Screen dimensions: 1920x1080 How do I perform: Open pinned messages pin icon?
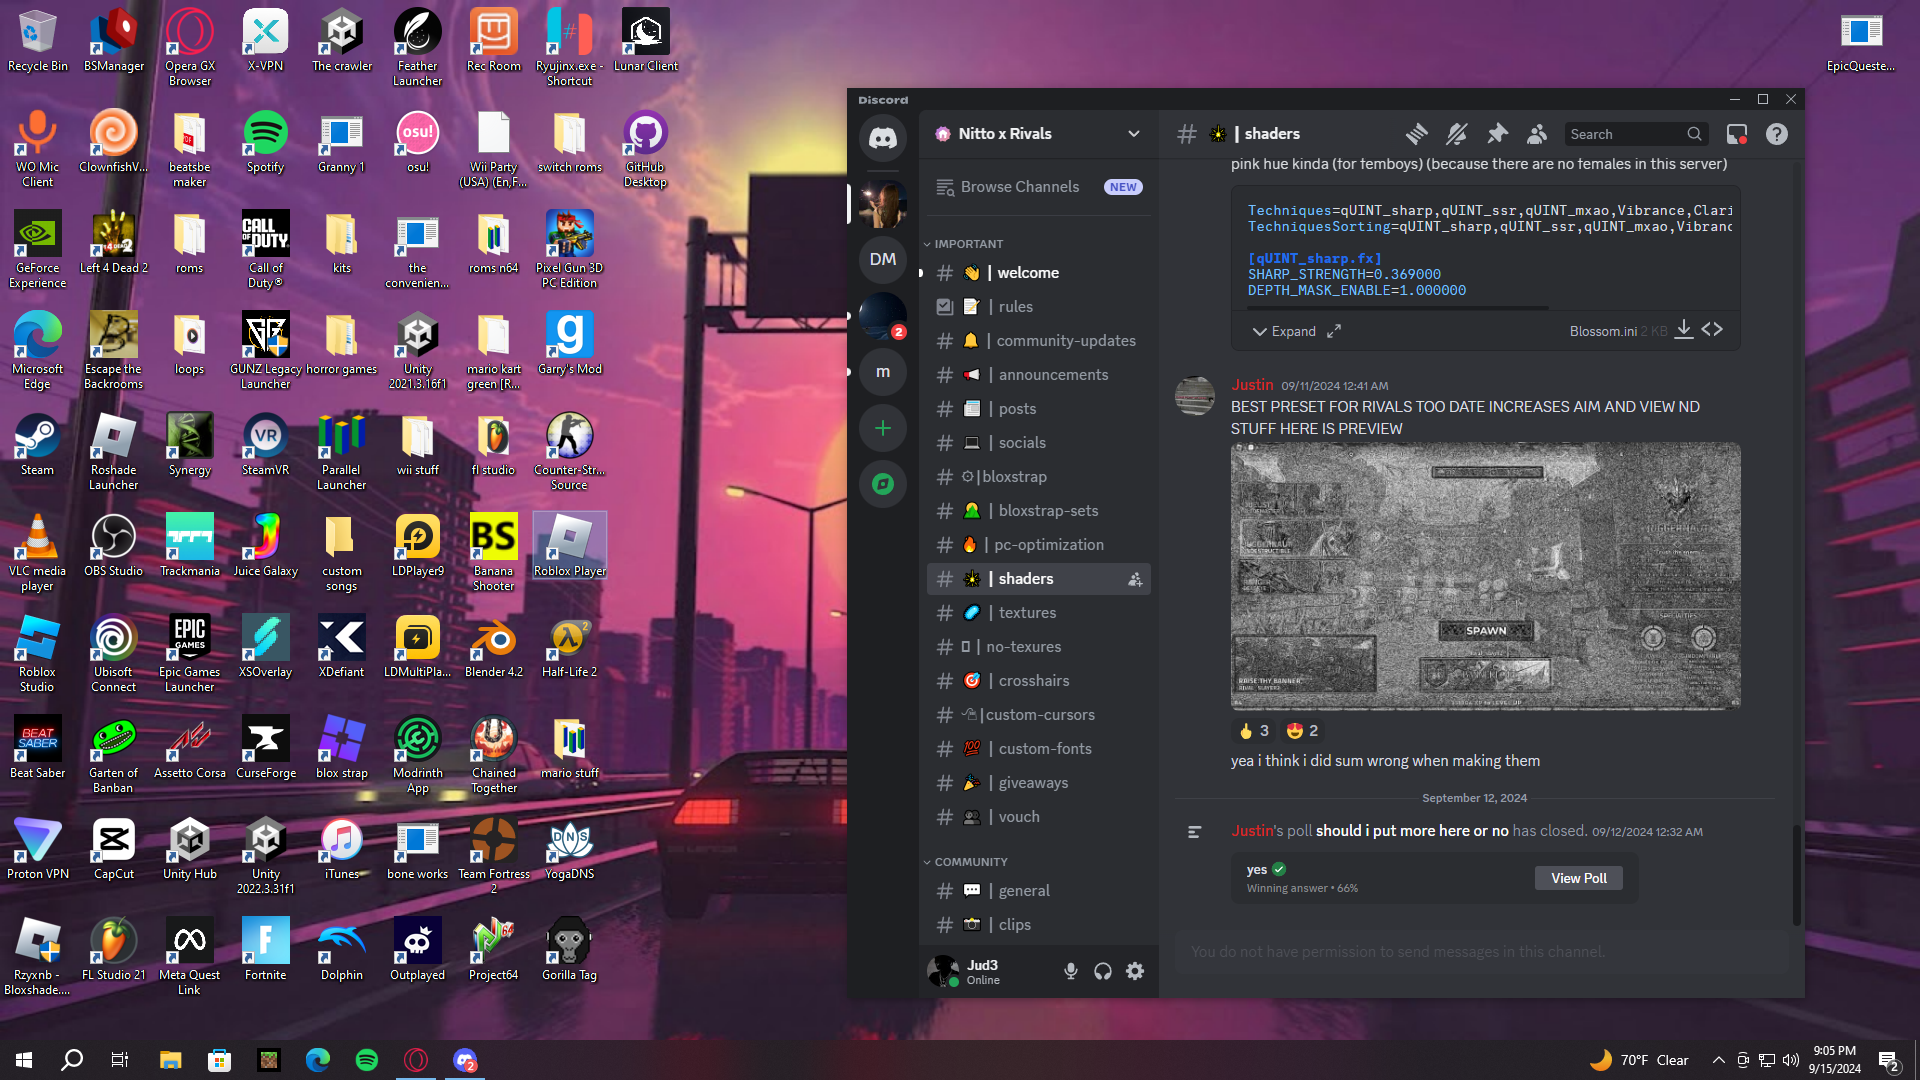tap(1497, 134)
